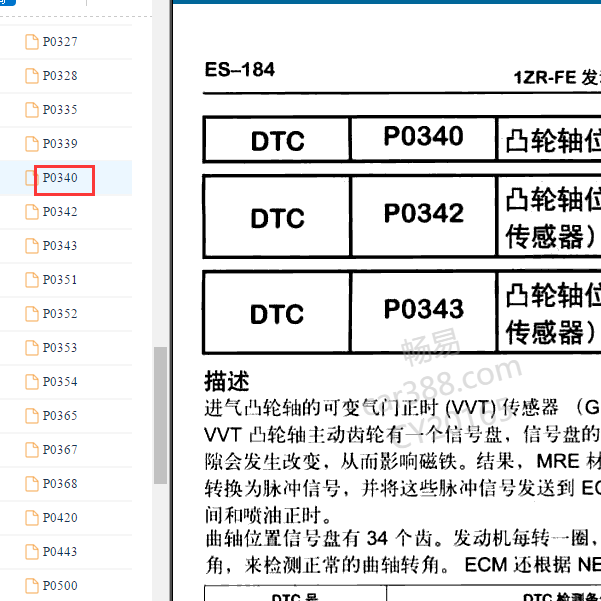Open the P0353 entry

[60, 348]
